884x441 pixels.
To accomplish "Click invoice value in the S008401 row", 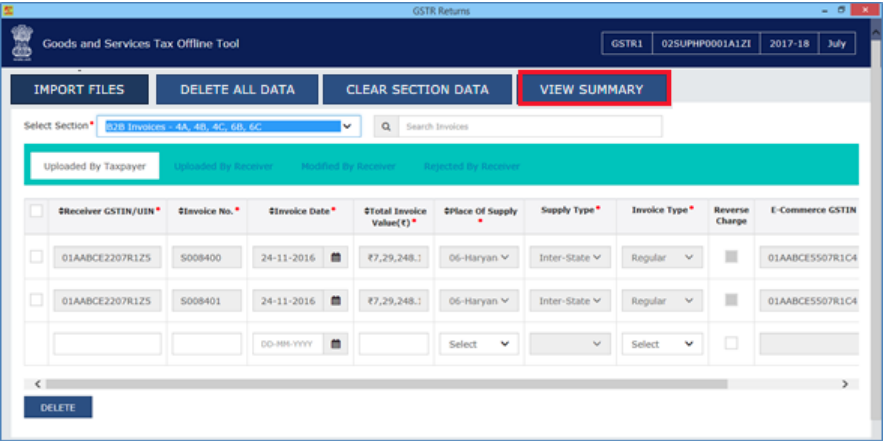I will click(394, 301).
